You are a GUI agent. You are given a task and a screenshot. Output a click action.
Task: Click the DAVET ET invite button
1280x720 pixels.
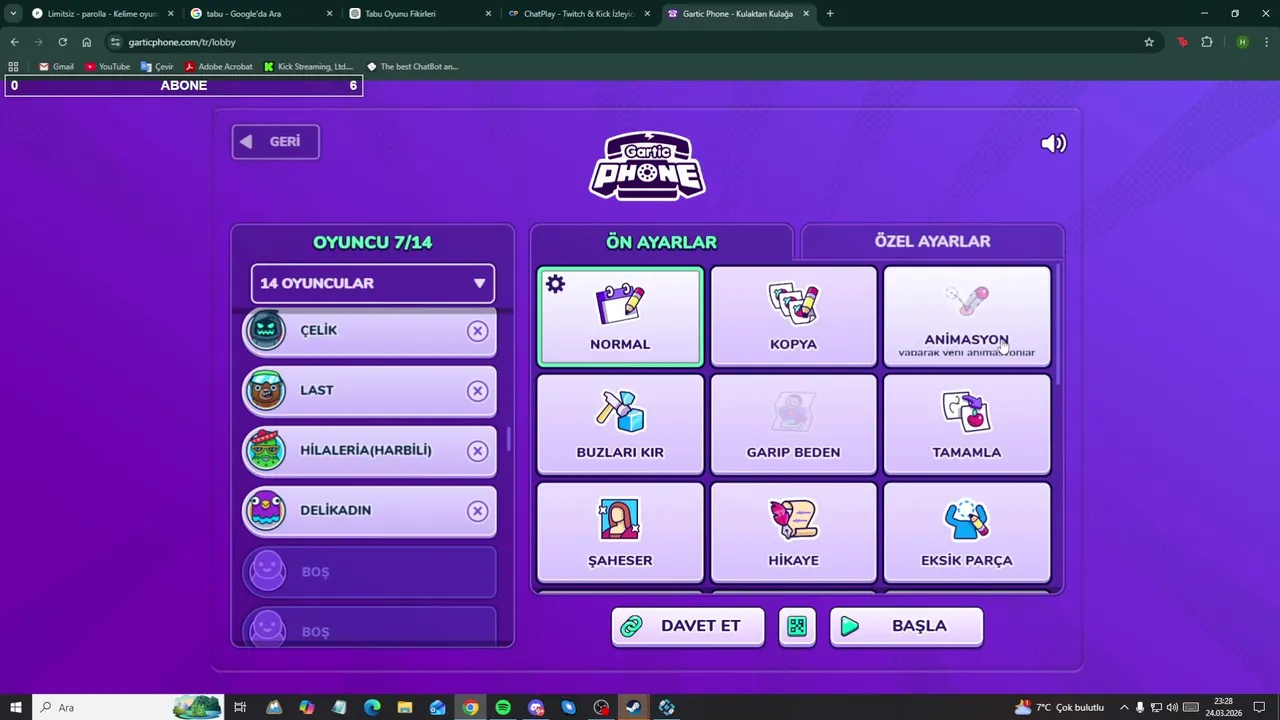pos(688,626)
